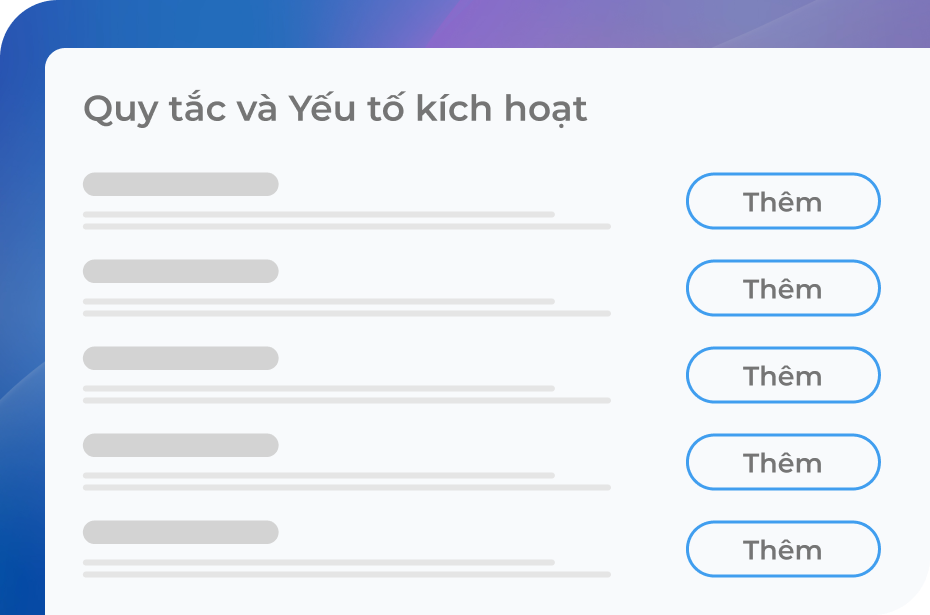Select the fourth rule's shorter description line
This screenshot has width=930, height=615.
(x=318, y=475)
